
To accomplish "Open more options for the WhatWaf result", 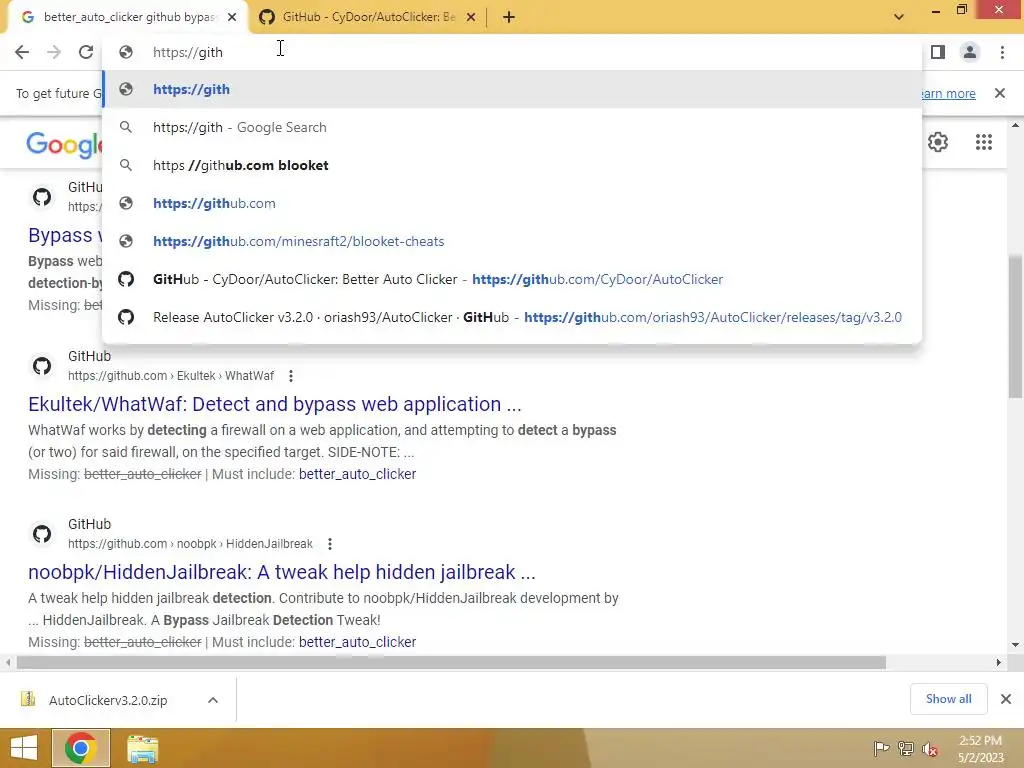I will (291, 376).
